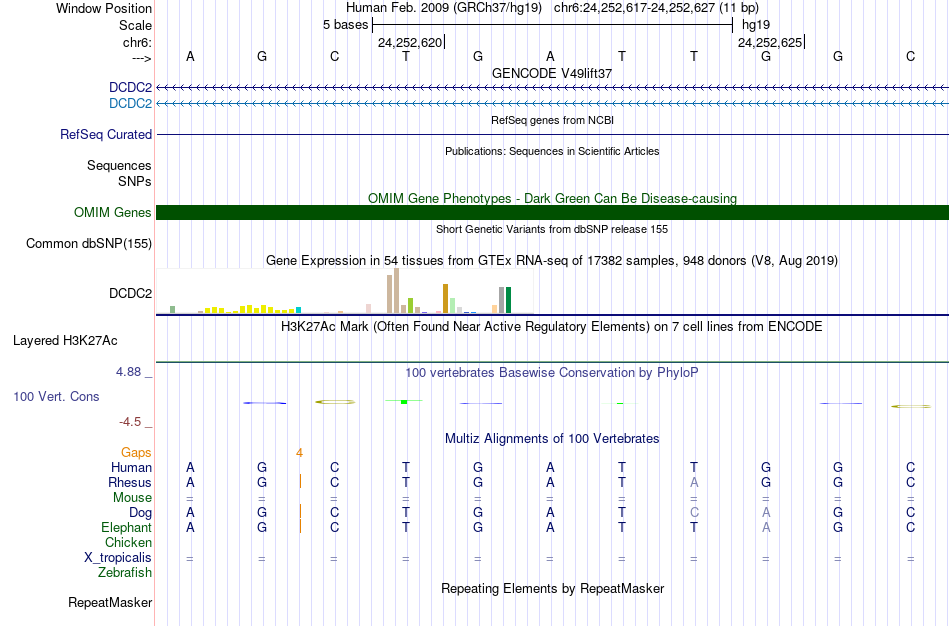The image size is (950, 626).
Task: Click the DCDC2 label beside GTEx chart
Action: pos(130,293)
